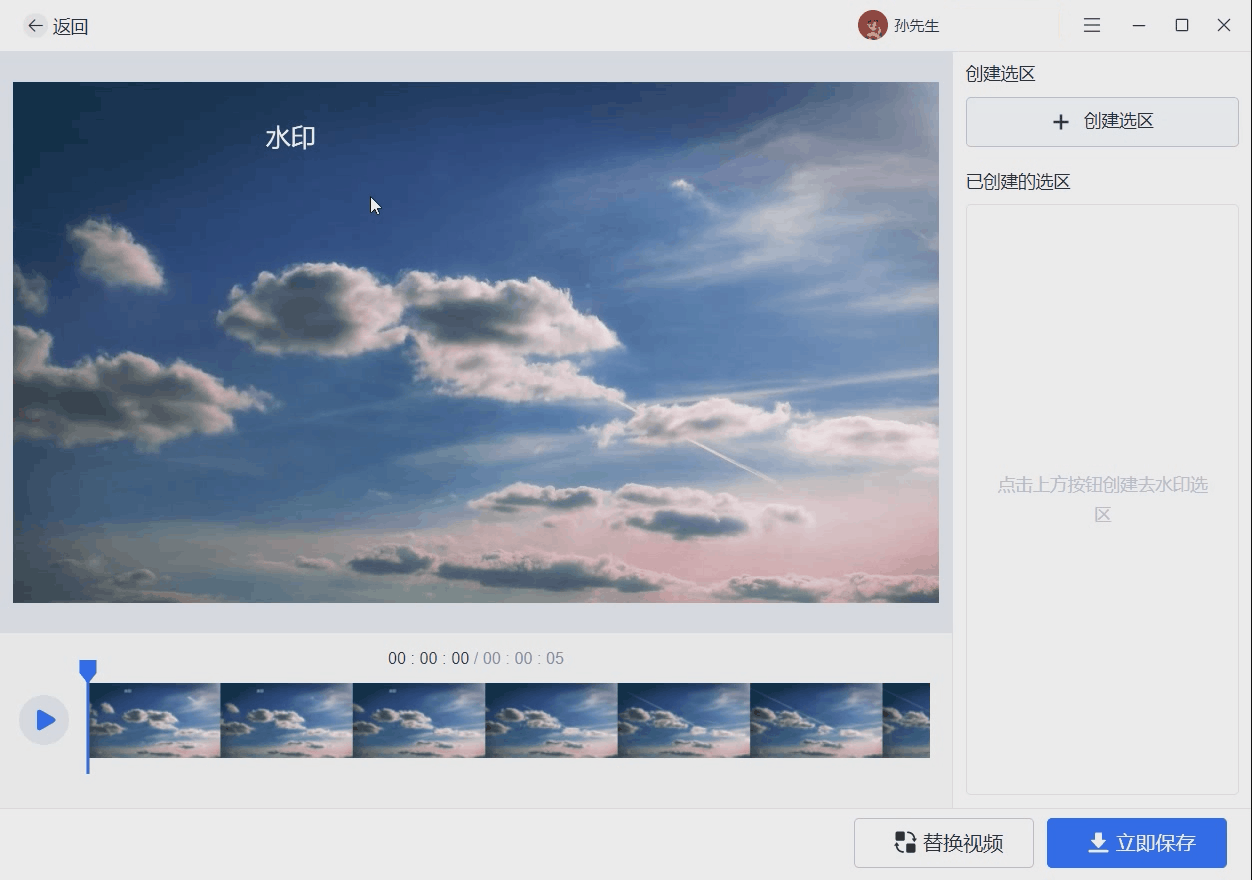Select the fifth timeline thumbnail frame
1252x880 pixels.
click(684, 720)
